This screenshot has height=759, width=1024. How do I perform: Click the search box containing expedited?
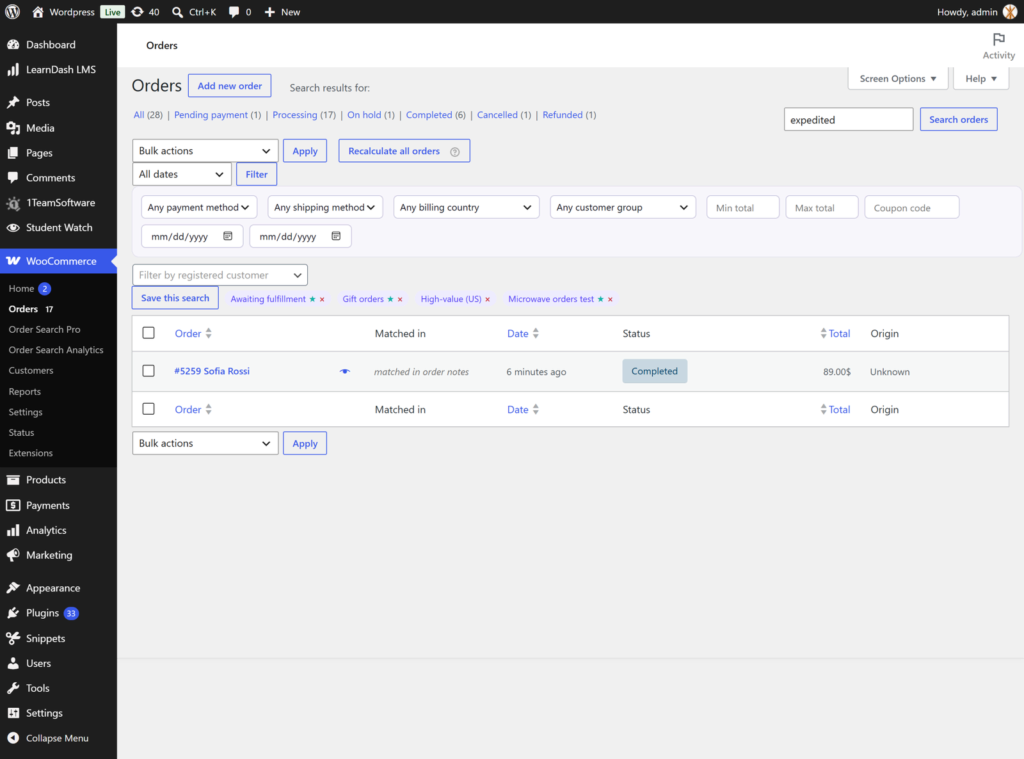848,120
